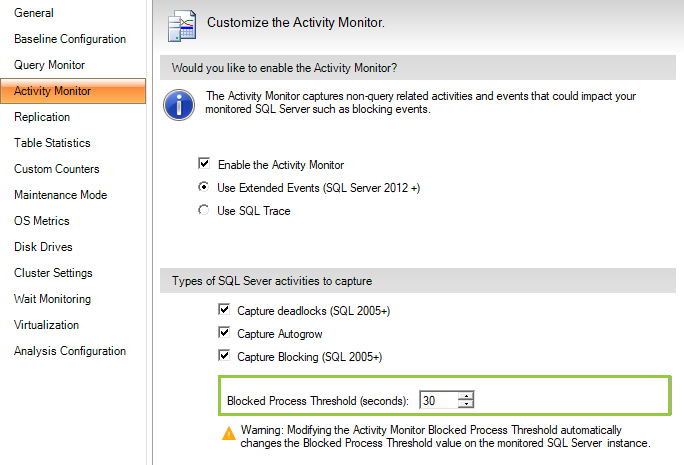
Task: Open Custom Counters settings
Action: click(x=56, y=169)
